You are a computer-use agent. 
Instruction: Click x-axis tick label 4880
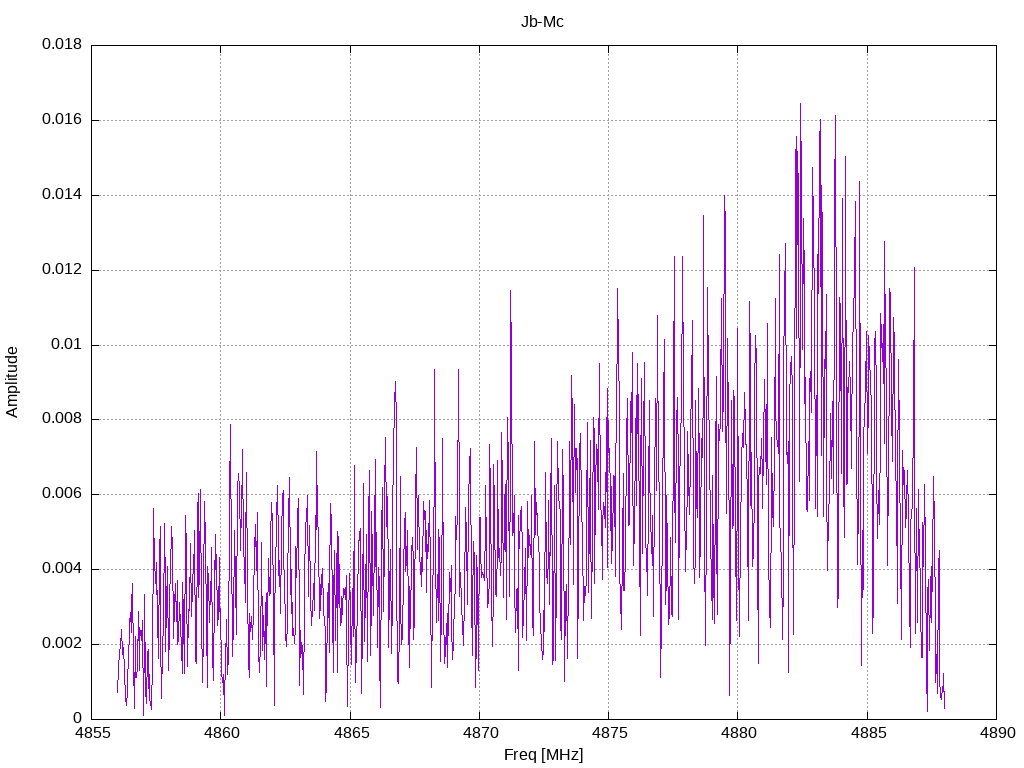click(739, 733)
